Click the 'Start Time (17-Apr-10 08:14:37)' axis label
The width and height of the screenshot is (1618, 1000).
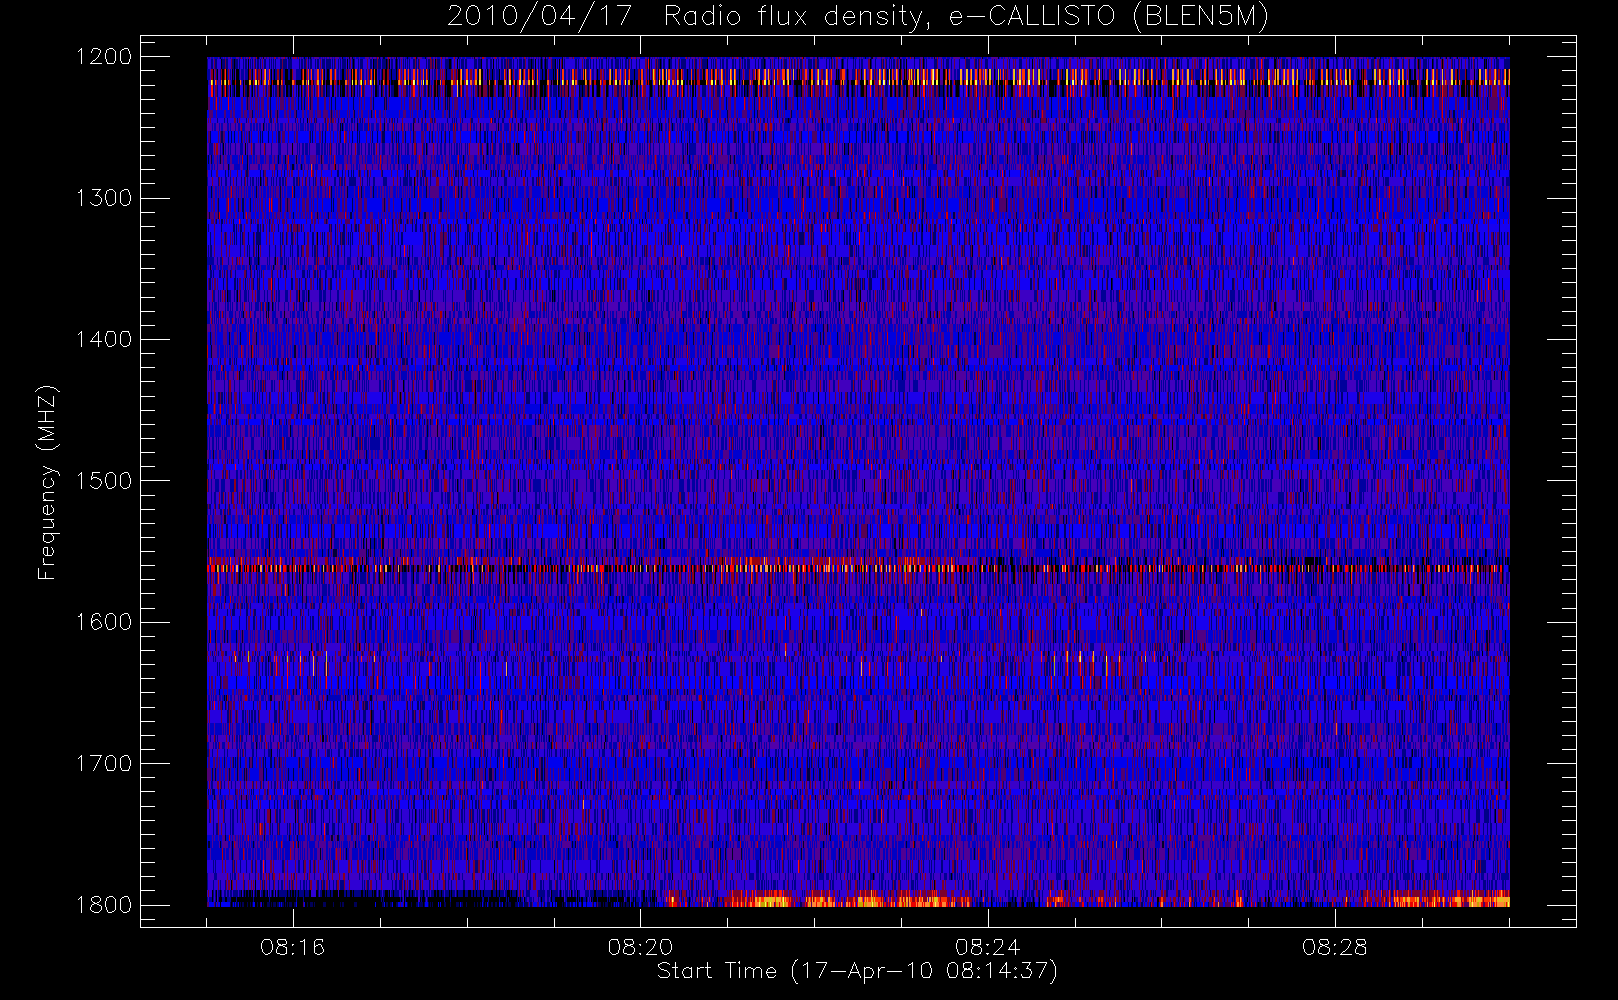(857, 971)
